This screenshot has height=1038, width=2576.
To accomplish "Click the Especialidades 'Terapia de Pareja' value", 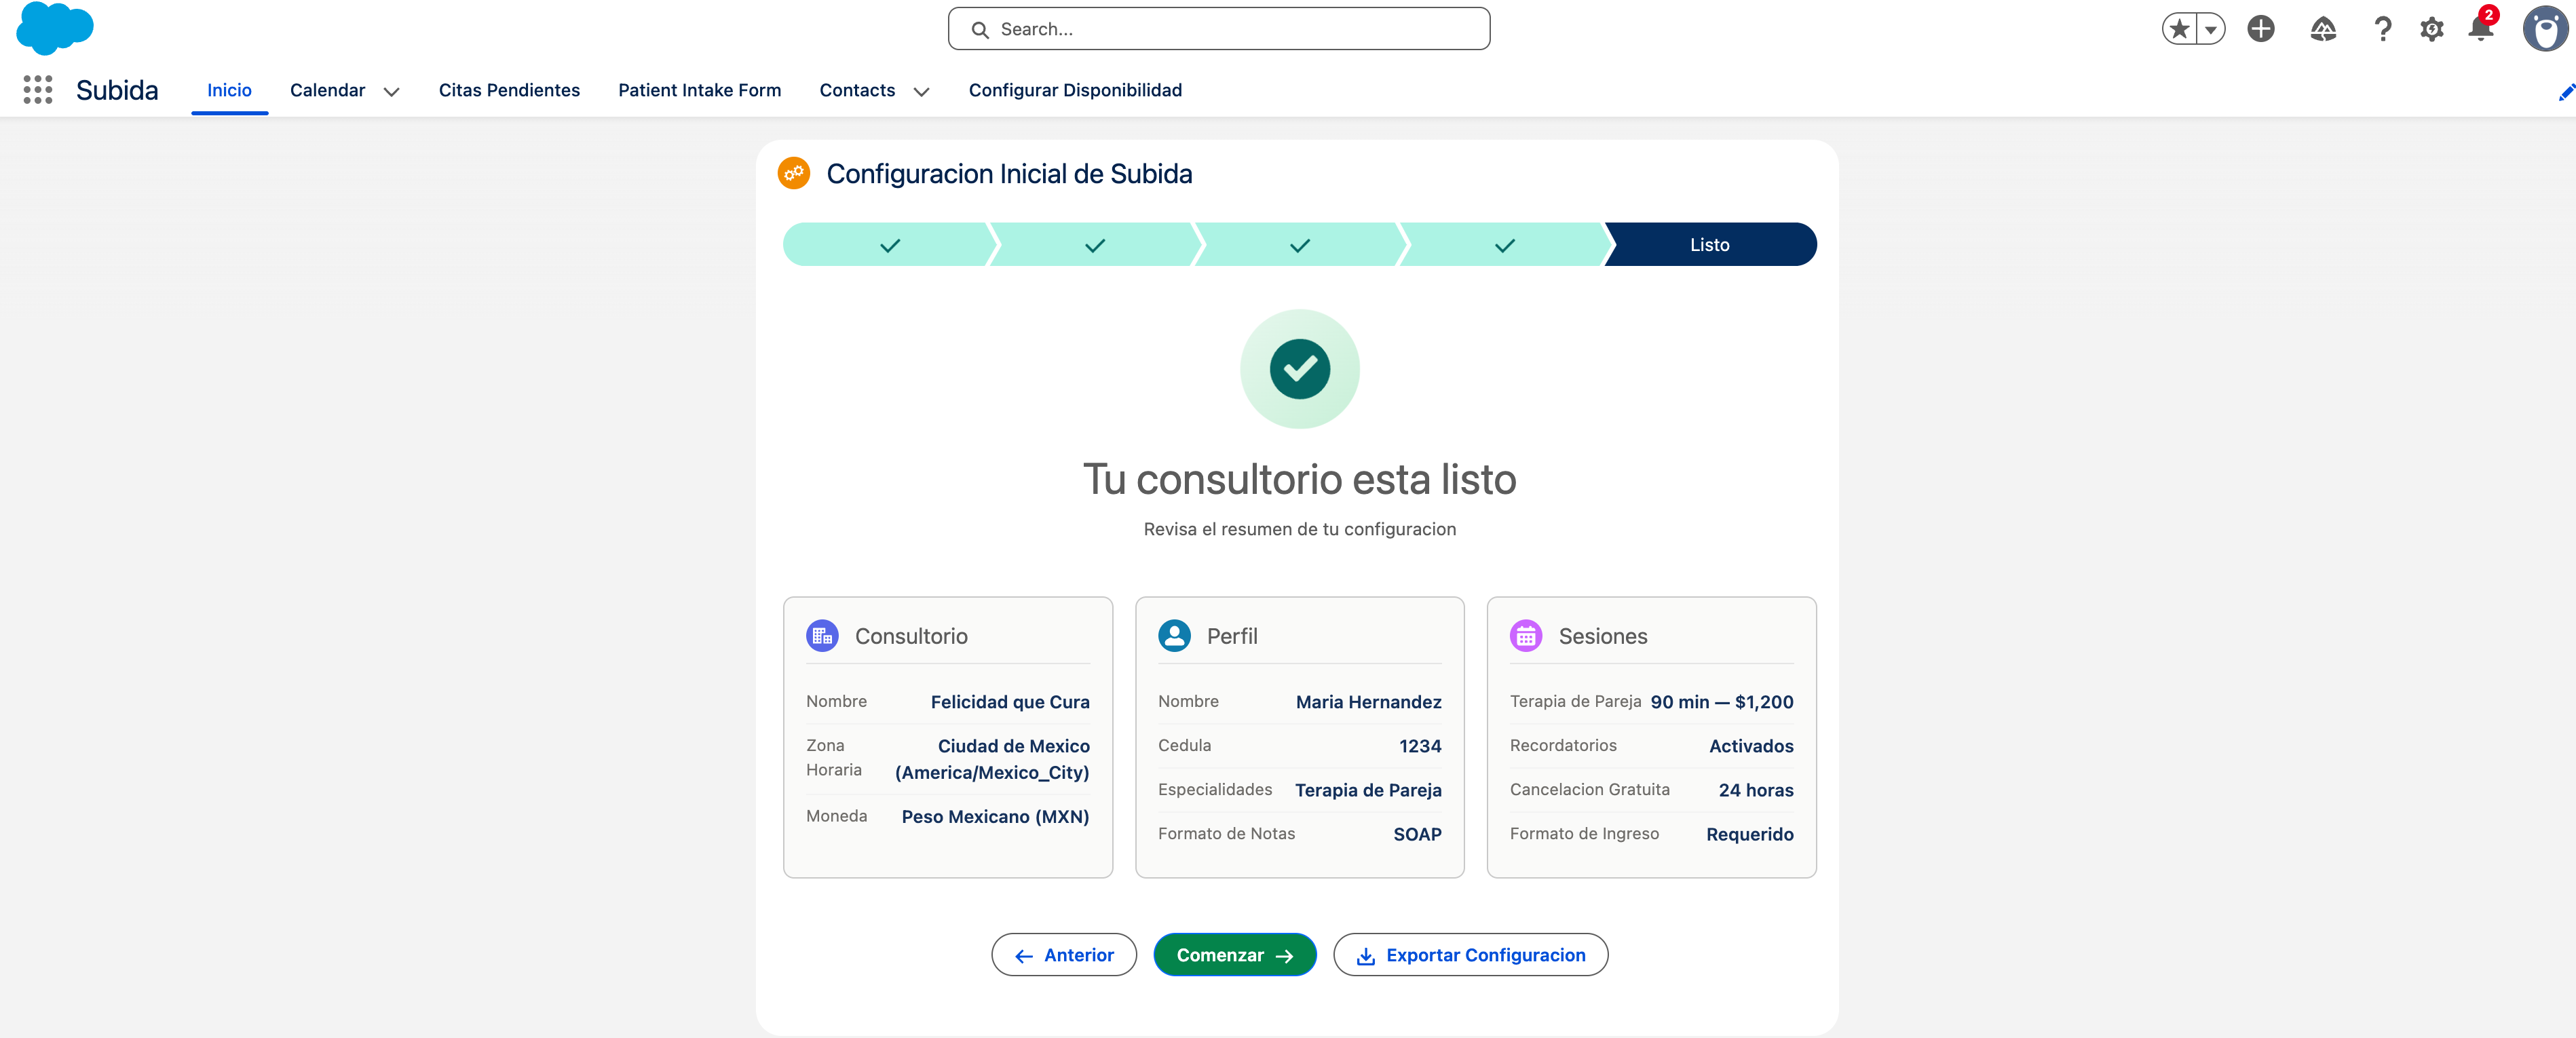I will pos(1368,790).
